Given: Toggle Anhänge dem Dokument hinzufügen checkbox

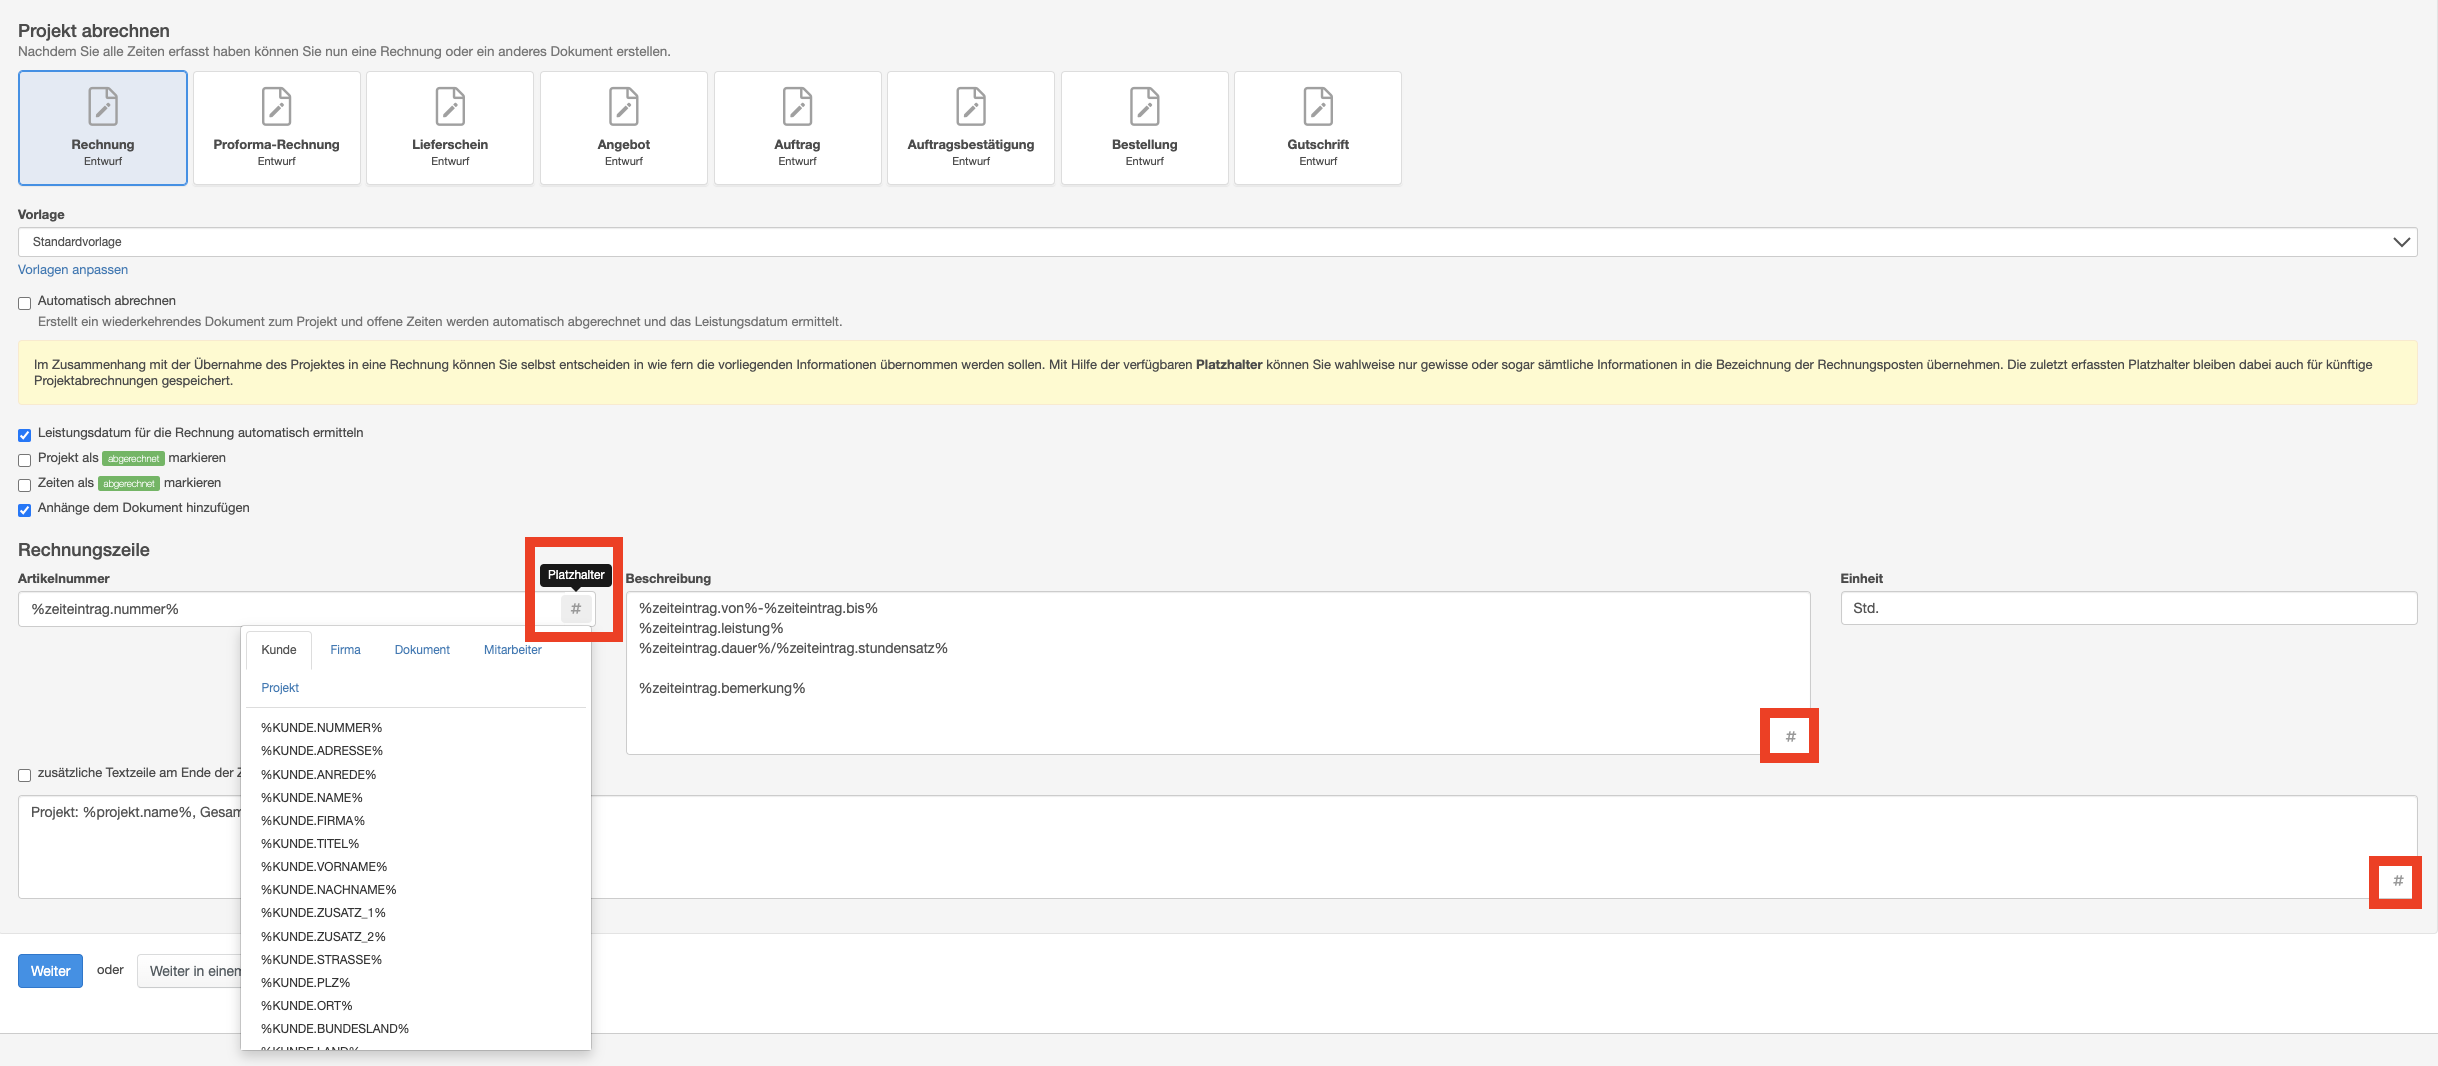Looking at the screenshot, I should [x=25, y=510].
